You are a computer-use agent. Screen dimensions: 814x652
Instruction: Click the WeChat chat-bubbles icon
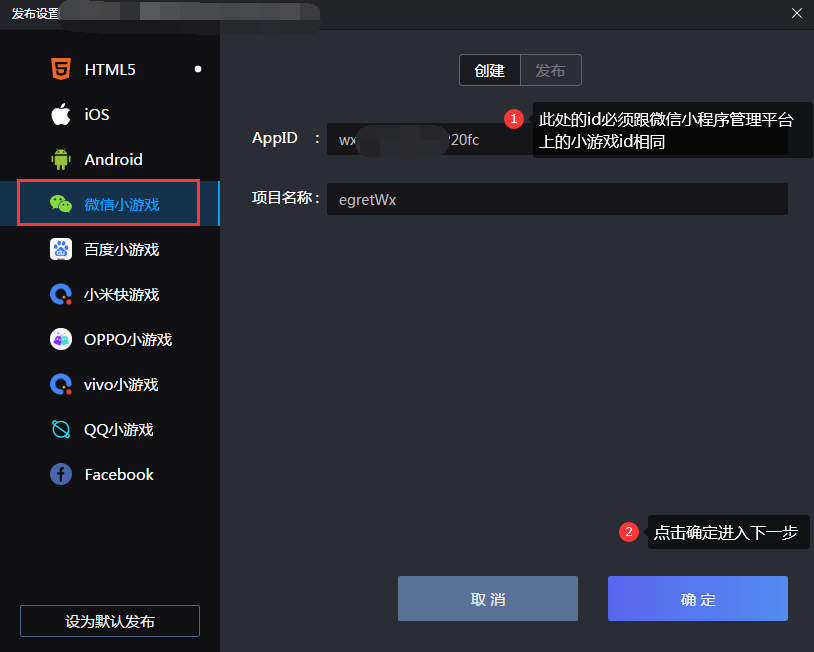point(61,204)
